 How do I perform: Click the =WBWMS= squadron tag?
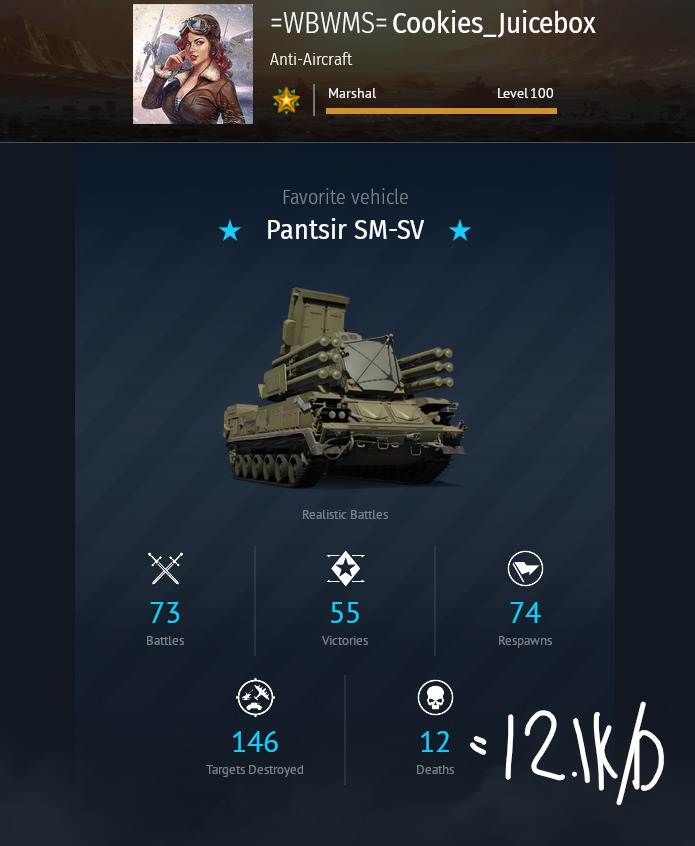pos(329,24)
